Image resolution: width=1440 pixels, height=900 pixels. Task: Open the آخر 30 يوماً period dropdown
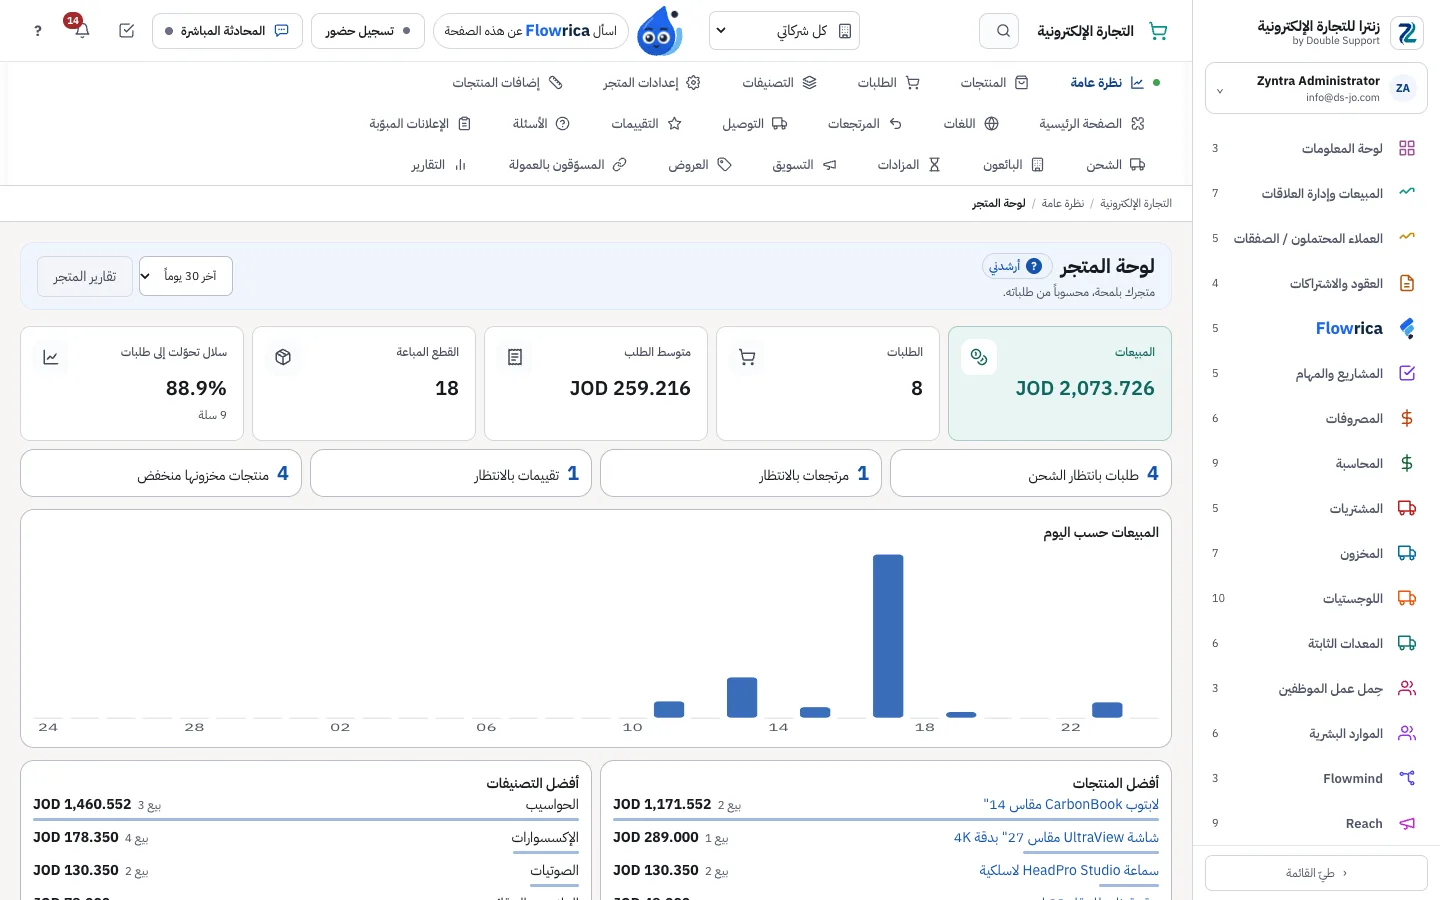click(x=186, y=276)
